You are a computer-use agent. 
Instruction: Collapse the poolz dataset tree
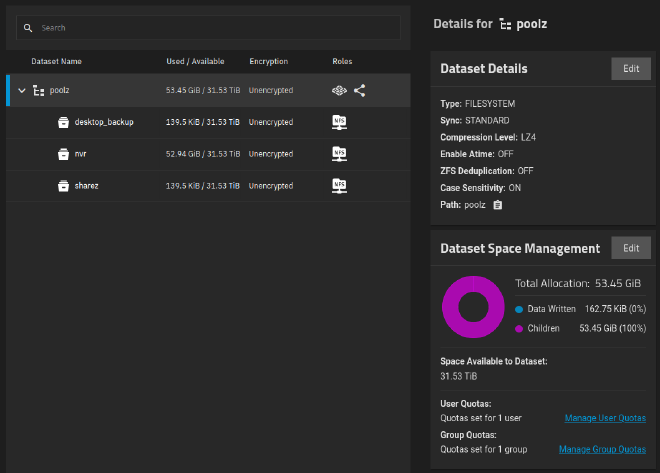pyautogui.click(x=22, y=90)
